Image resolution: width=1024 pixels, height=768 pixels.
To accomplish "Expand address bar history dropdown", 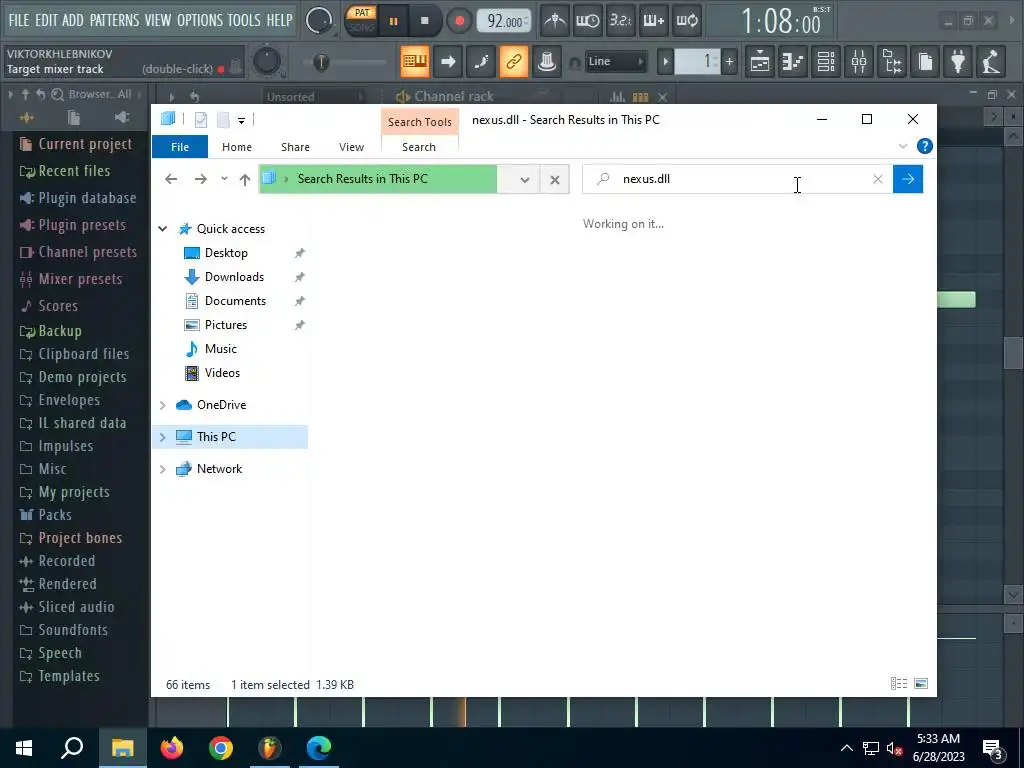I will pyautogui.click(x=524, y=180).
